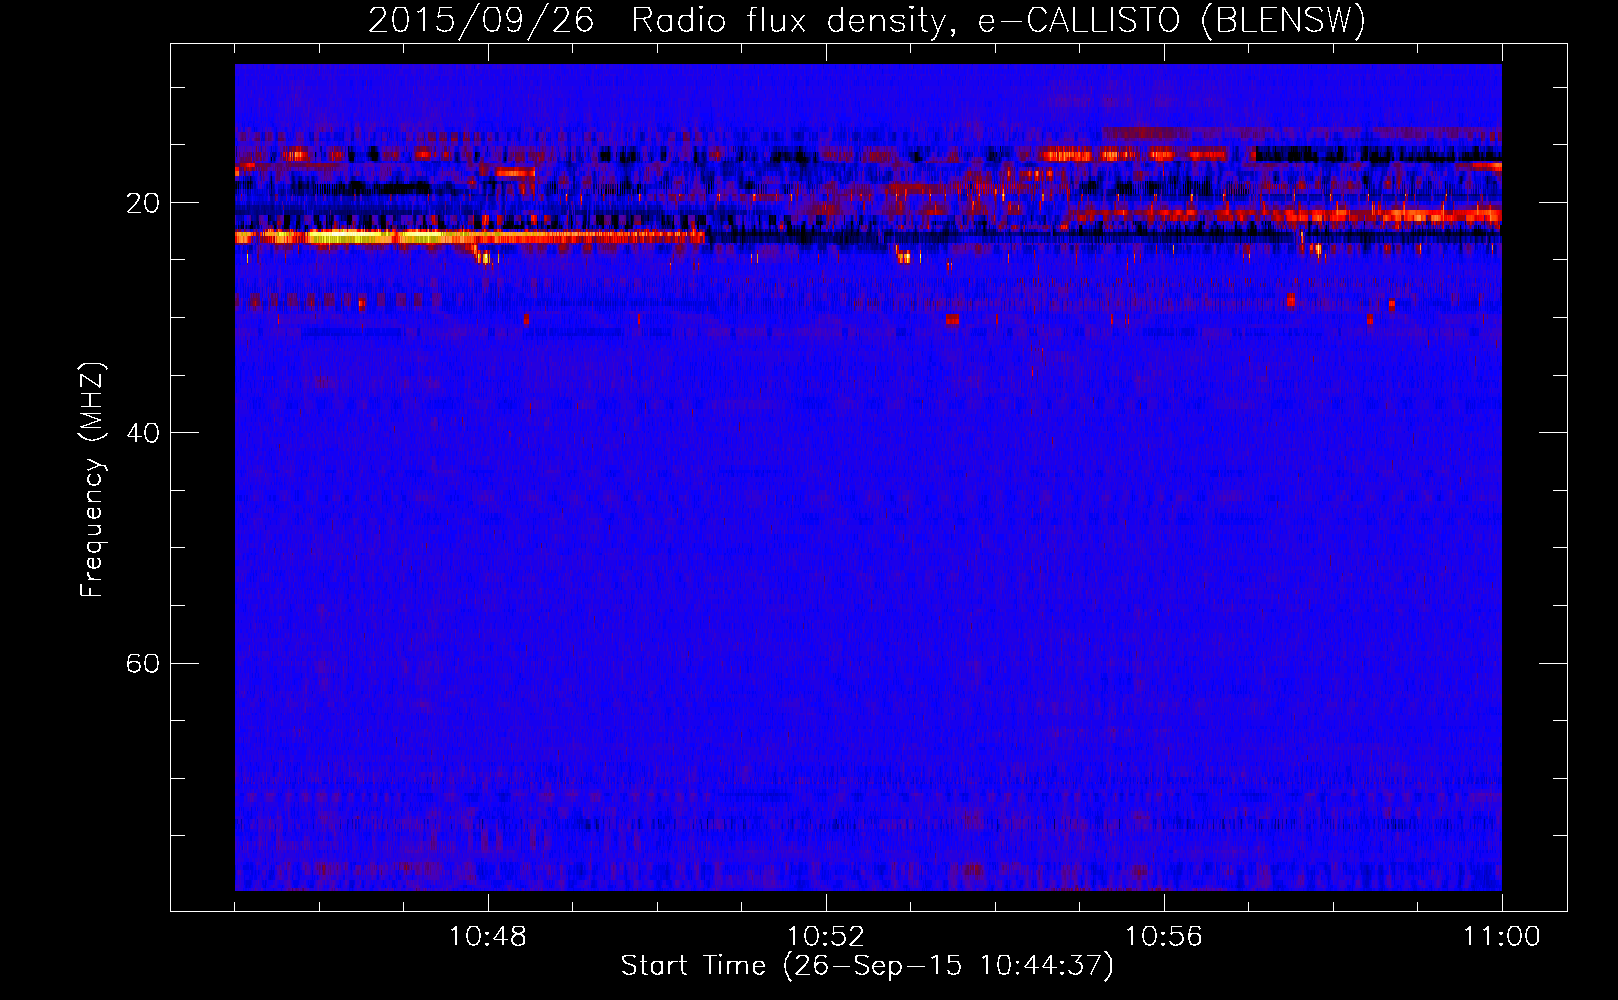The width and height of the screenshot is (1618, 1000).
Task: Click the 10:56 time axis label
Action: tap(1164, 937)
